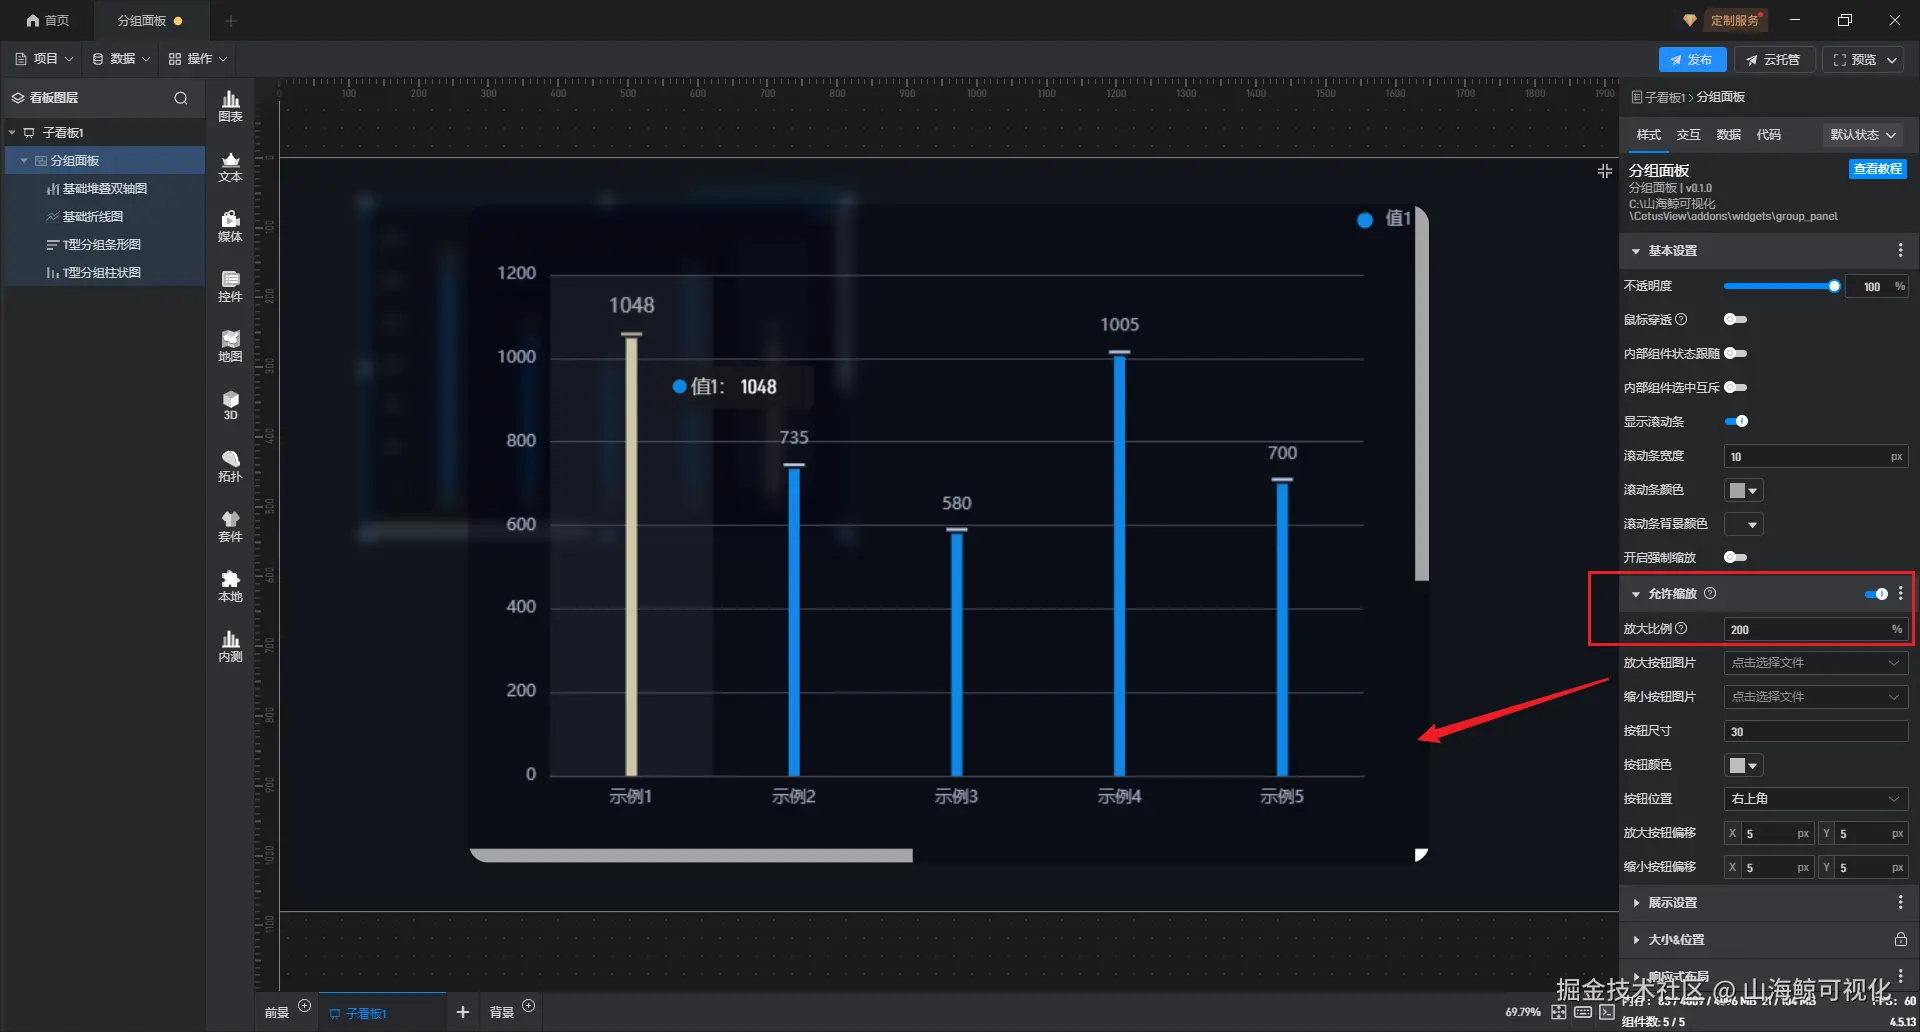Open the 缩小按钮图片 file dropdown
The height and width of the screenshot is (1032, 1920).
(1816, 697)
